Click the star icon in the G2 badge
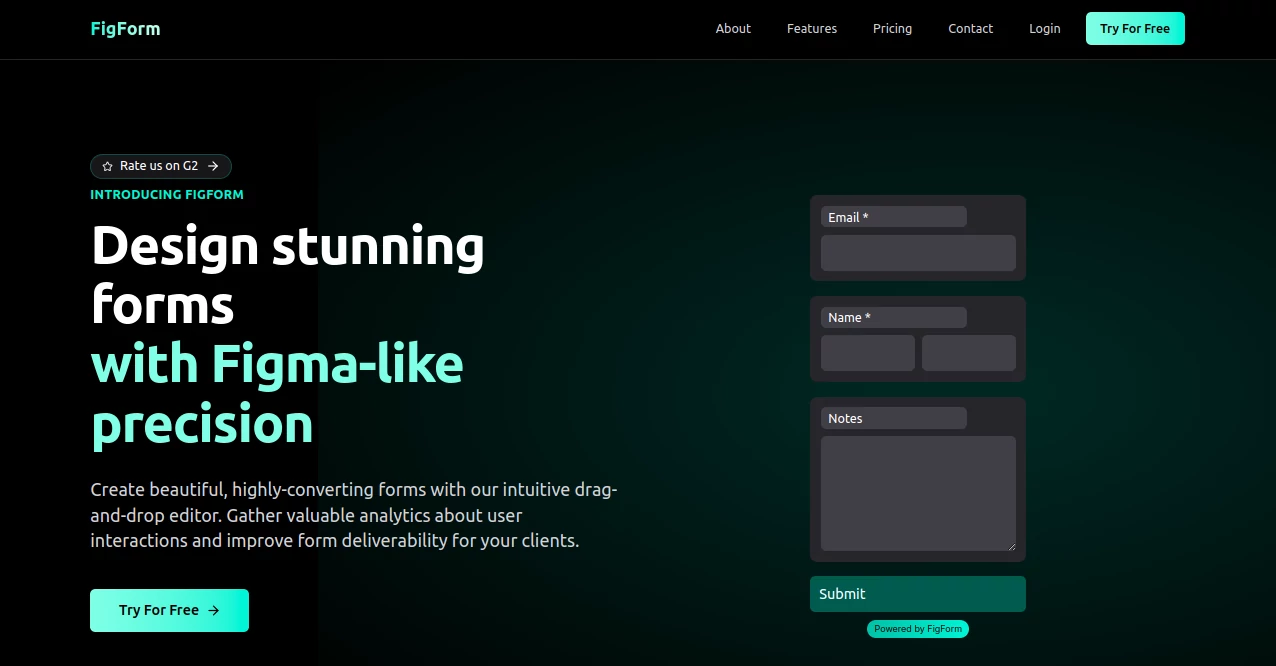The width and height of the screenshot is (1276, 666). 107,166
